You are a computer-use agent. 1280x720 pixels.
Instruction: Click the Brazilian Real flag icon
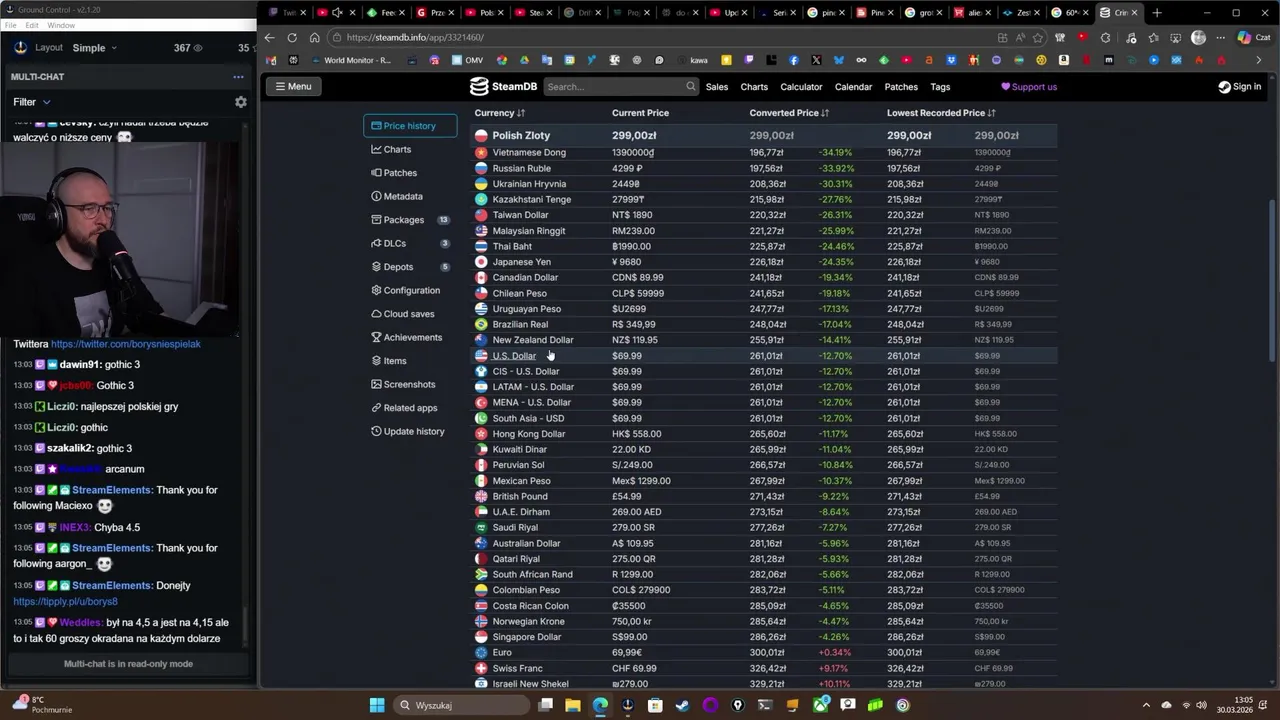[x=481, y=325]
